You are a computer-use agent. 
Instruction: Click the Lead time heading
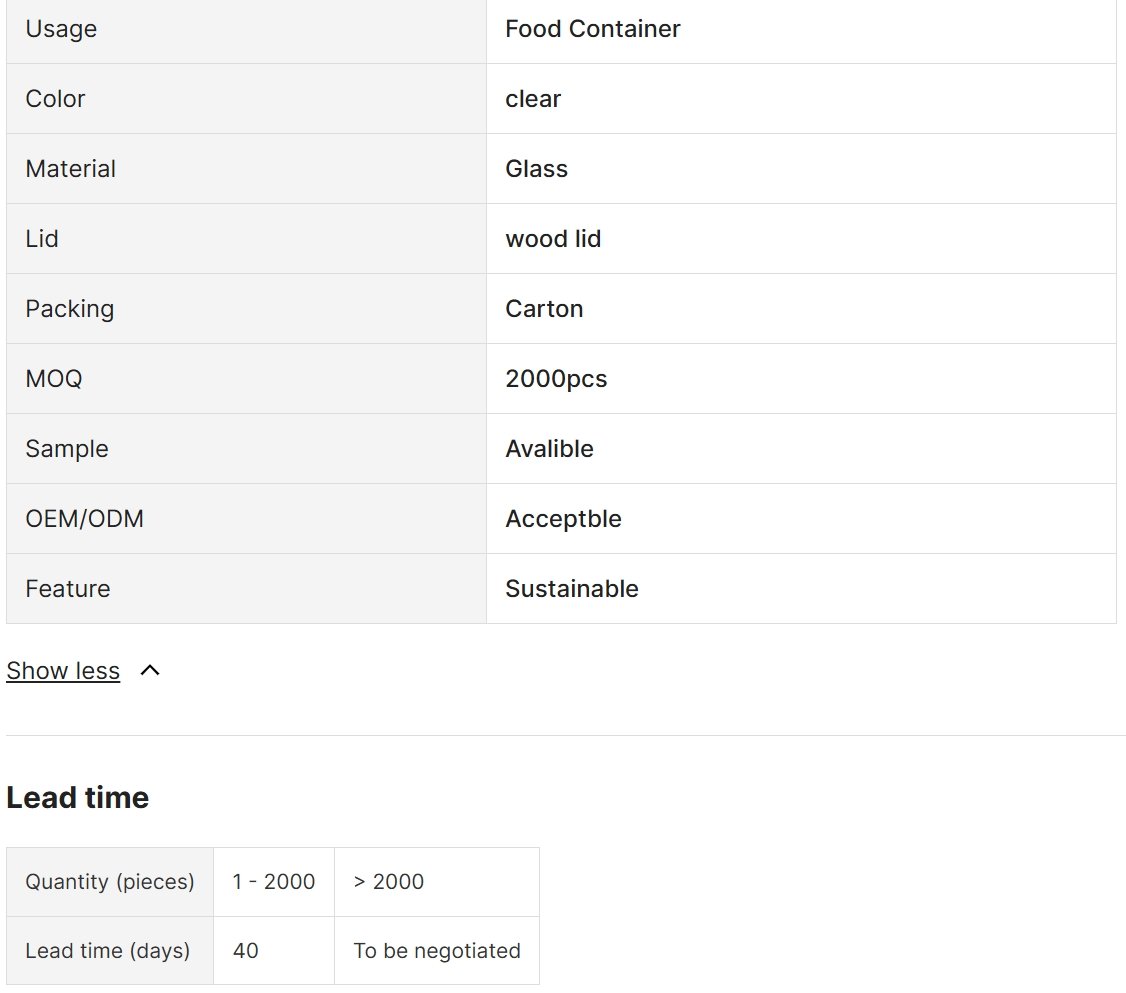(78, 798)
